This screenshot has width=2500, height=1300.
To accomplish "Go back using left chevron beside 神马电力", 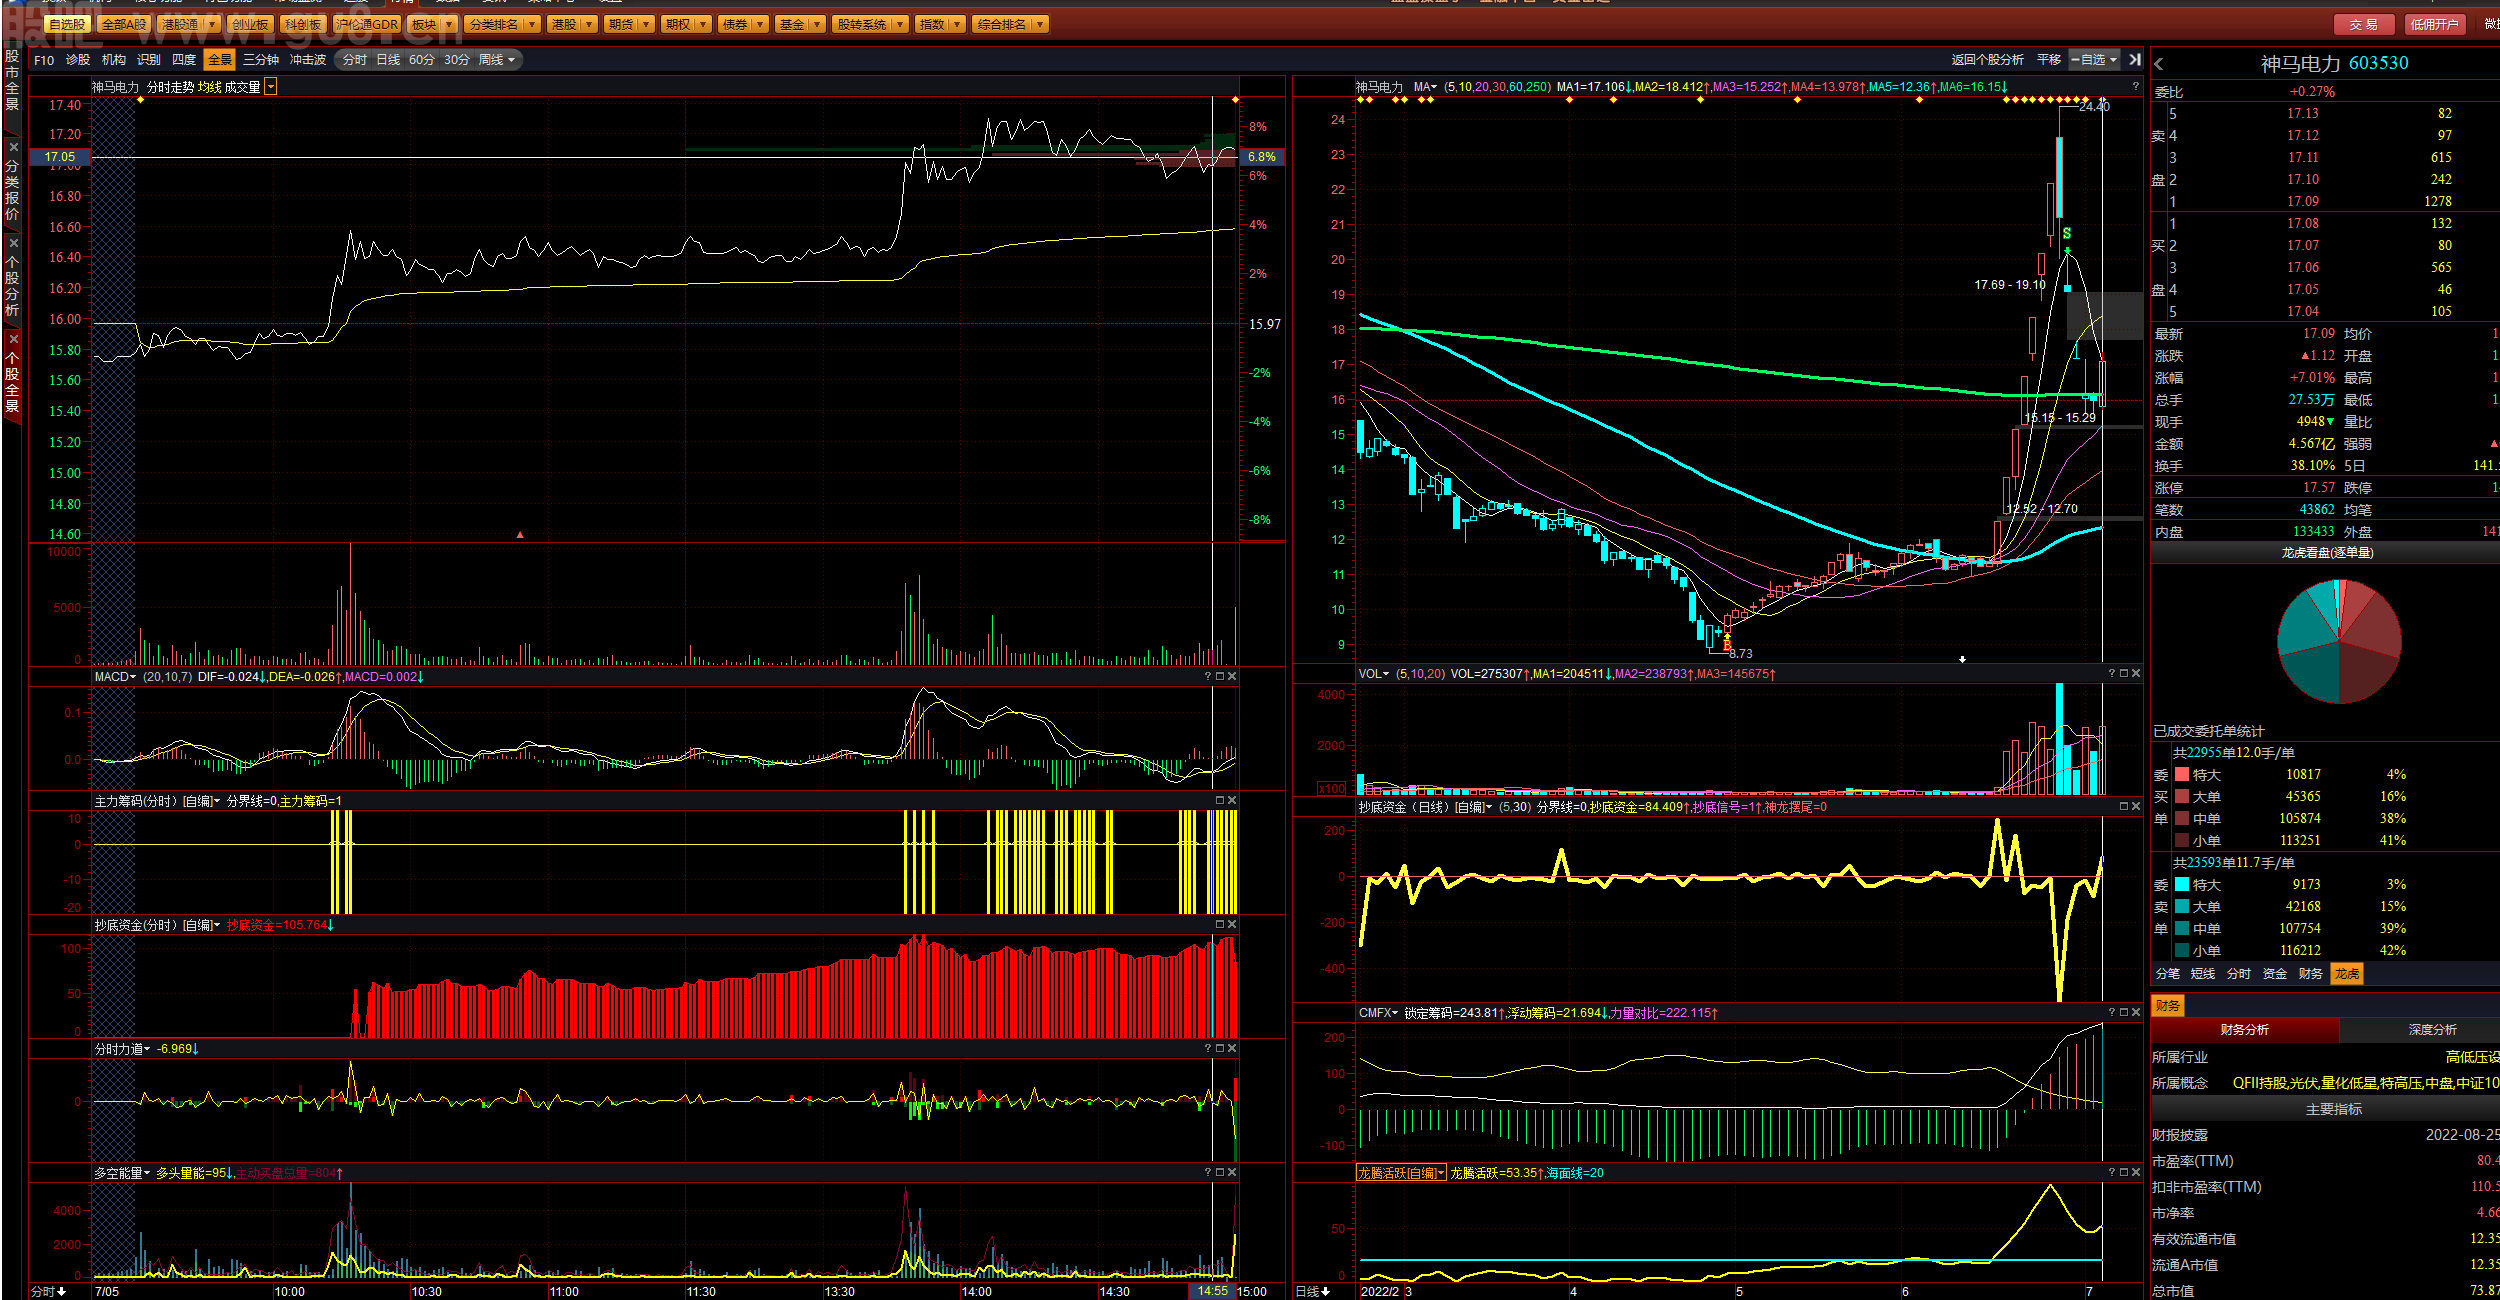I will pos(2159,64).
